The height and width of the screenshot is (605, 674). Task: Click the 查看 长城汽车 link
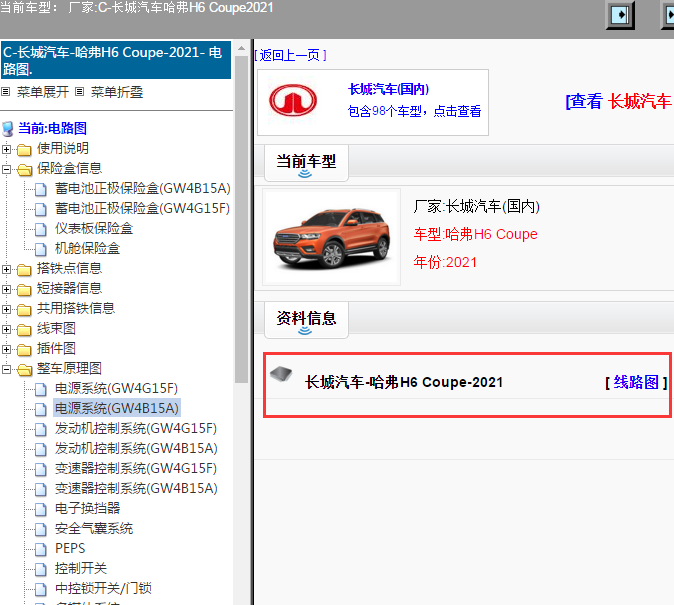pyautogui.click(x=619, y=101)
